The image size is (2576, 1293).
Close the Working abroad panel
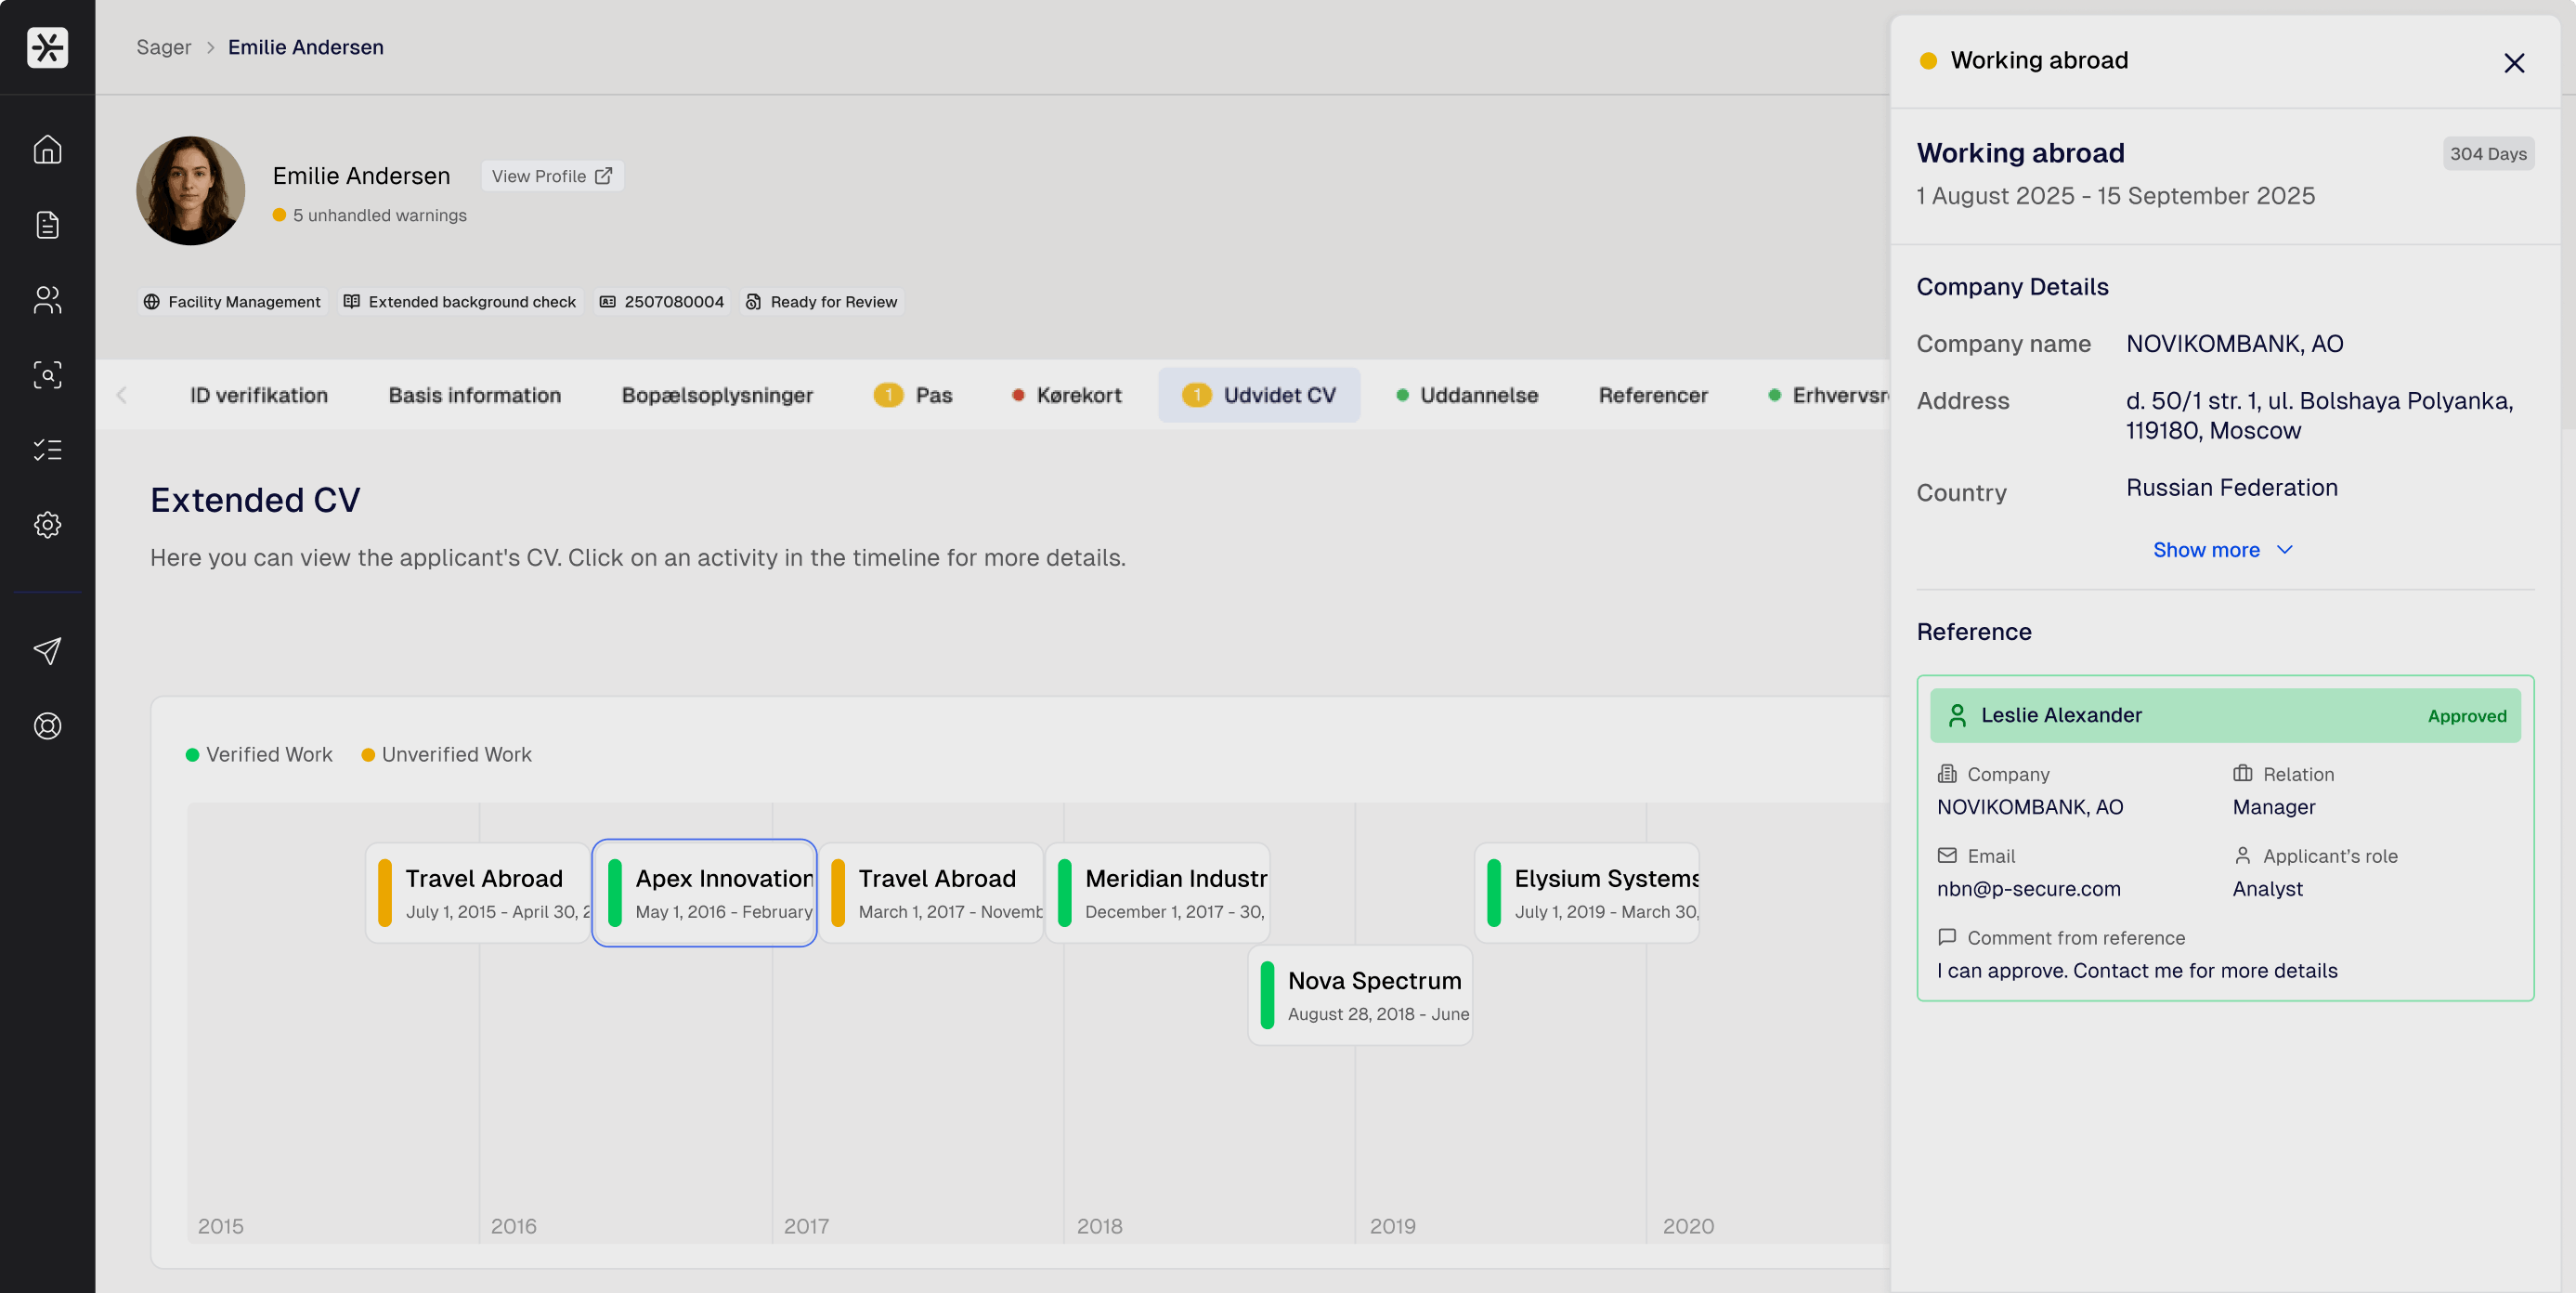pos(2513,63)
